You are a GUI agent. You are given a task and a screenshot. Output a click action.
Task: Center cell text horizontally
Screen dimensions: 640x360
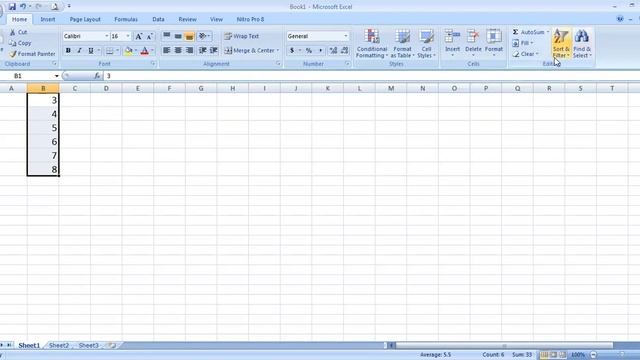click(x=178, y=51)
